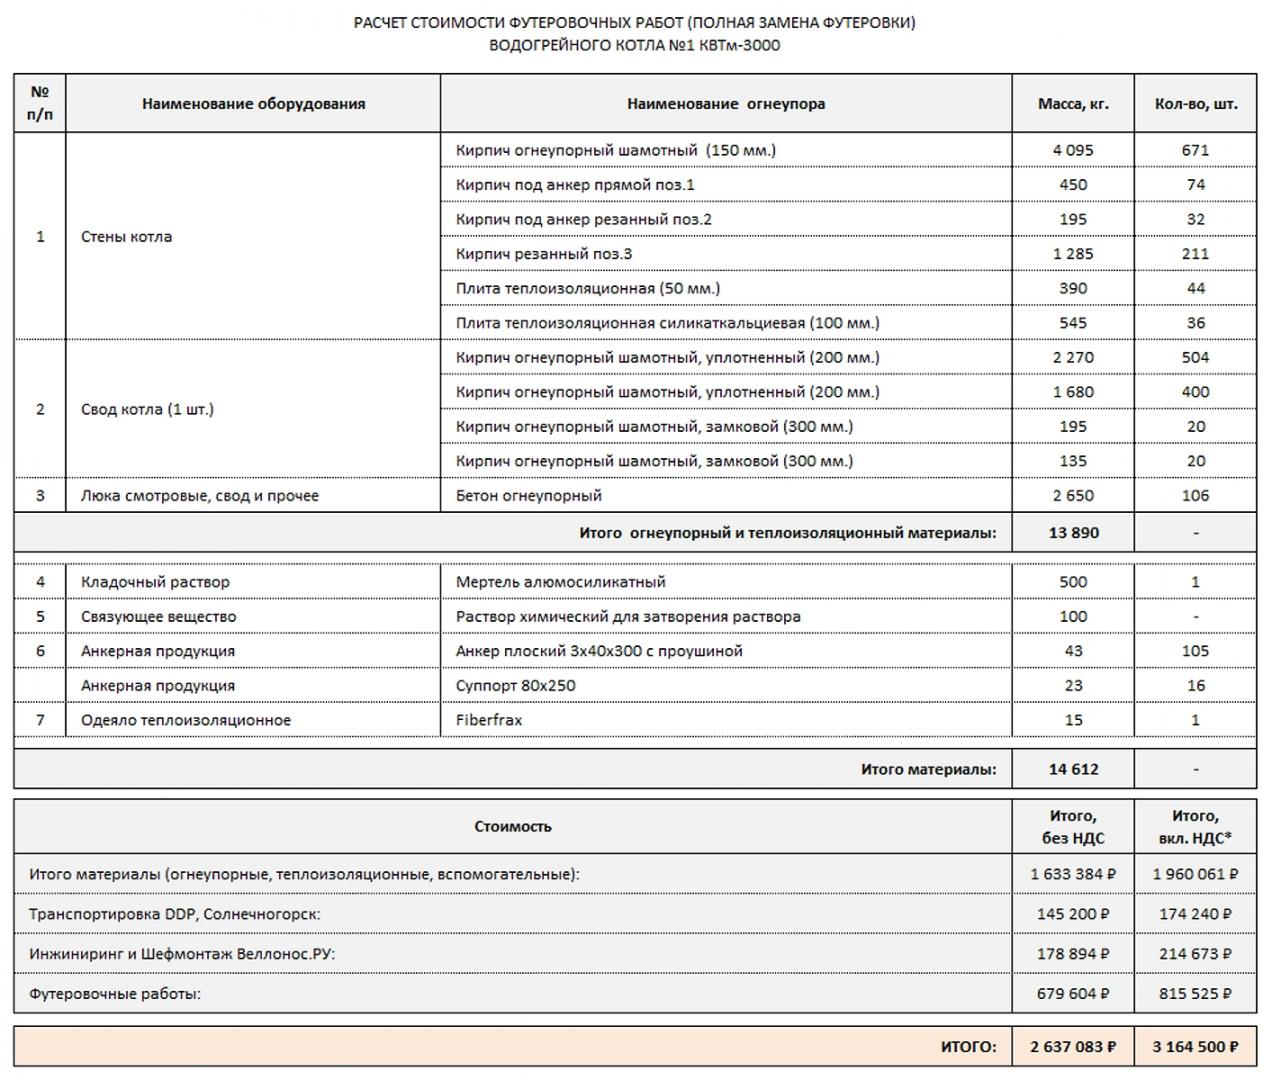Select 'Кирпич под анкер прямой поз.1'
1272x1080 pixels.
(x=575, y=185)
